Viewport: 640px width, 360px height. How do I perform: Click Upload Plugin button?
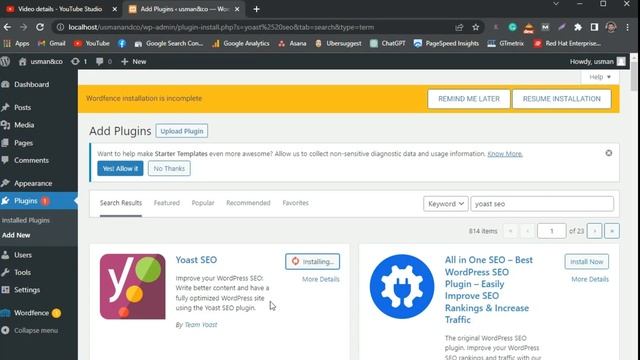(x=182, y=131)
